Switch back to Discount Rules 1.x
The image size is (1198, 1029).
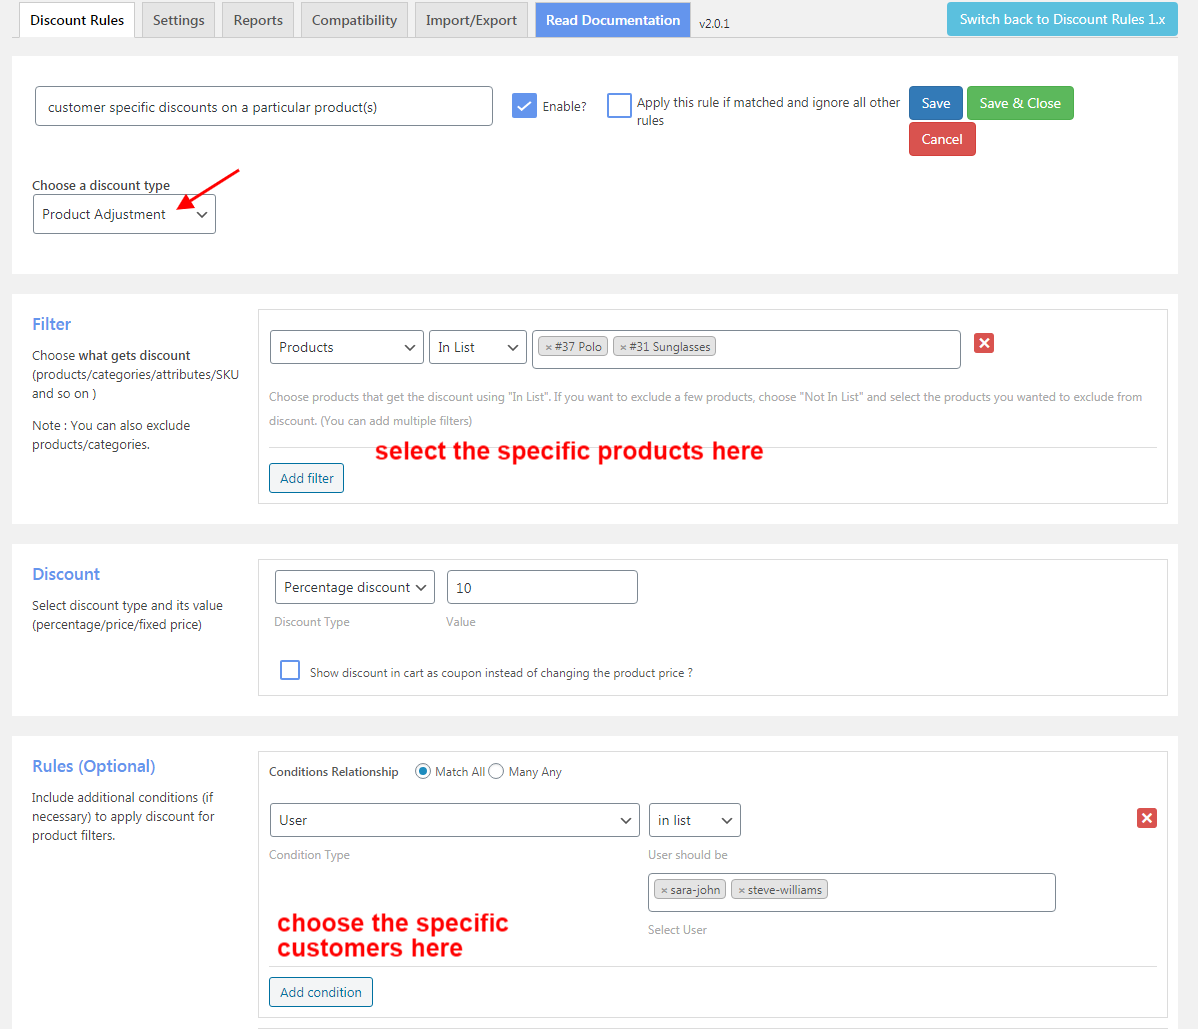pos(1062,18)
